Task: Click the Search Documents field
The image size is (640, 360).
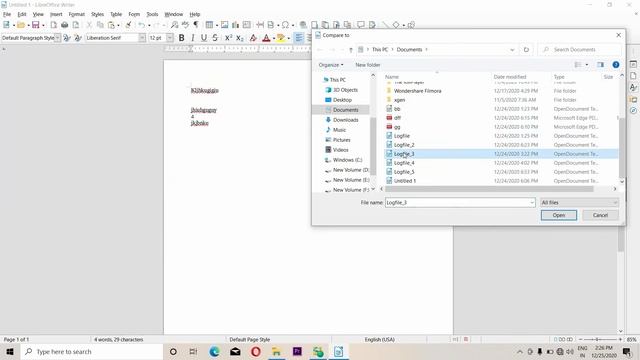Action: tap(580, 49)
